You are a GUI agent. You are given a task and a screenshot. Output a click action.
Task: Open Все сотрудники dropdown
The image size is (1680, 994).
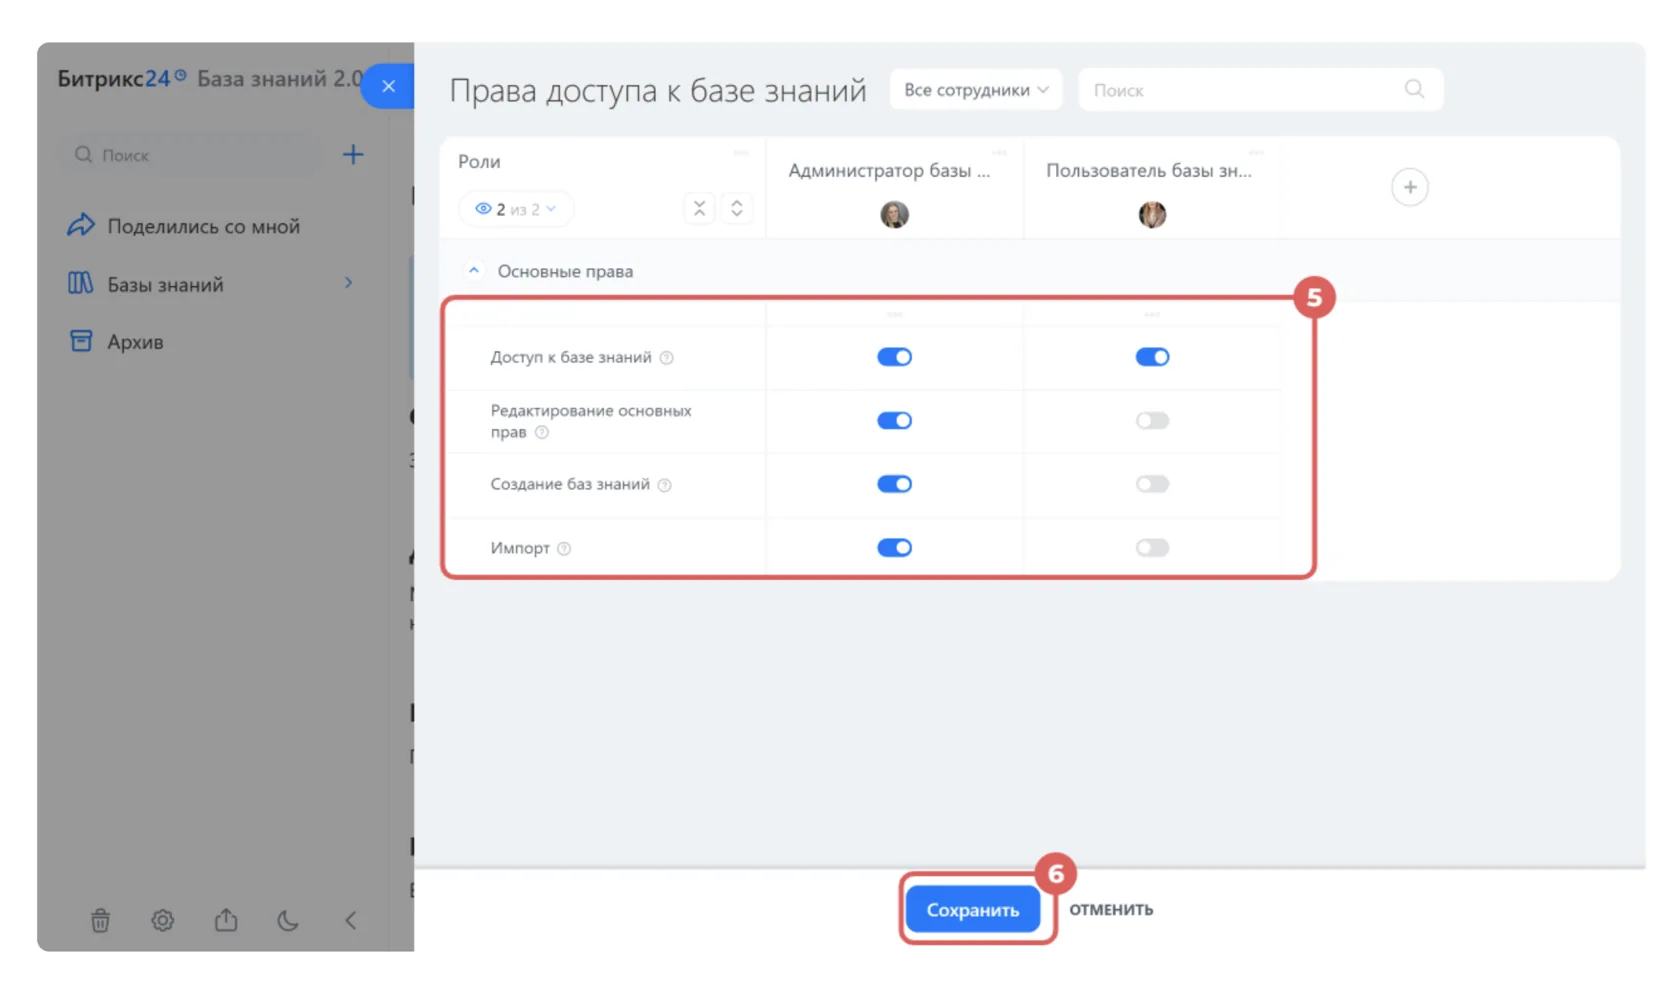pyautogui.click(x=975, y=89)
